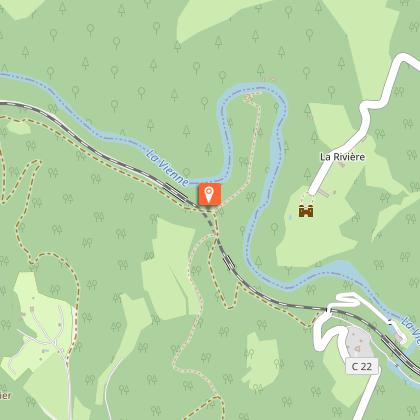This screenshot has width=420, height=420.
Task: Select the tiny blue pond in the bottom-left farm clearing
Action: [45, 351]
